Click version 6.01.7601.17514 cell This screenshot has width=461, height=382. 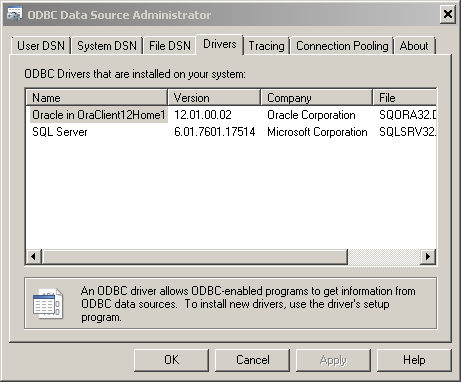coord(215,132)
